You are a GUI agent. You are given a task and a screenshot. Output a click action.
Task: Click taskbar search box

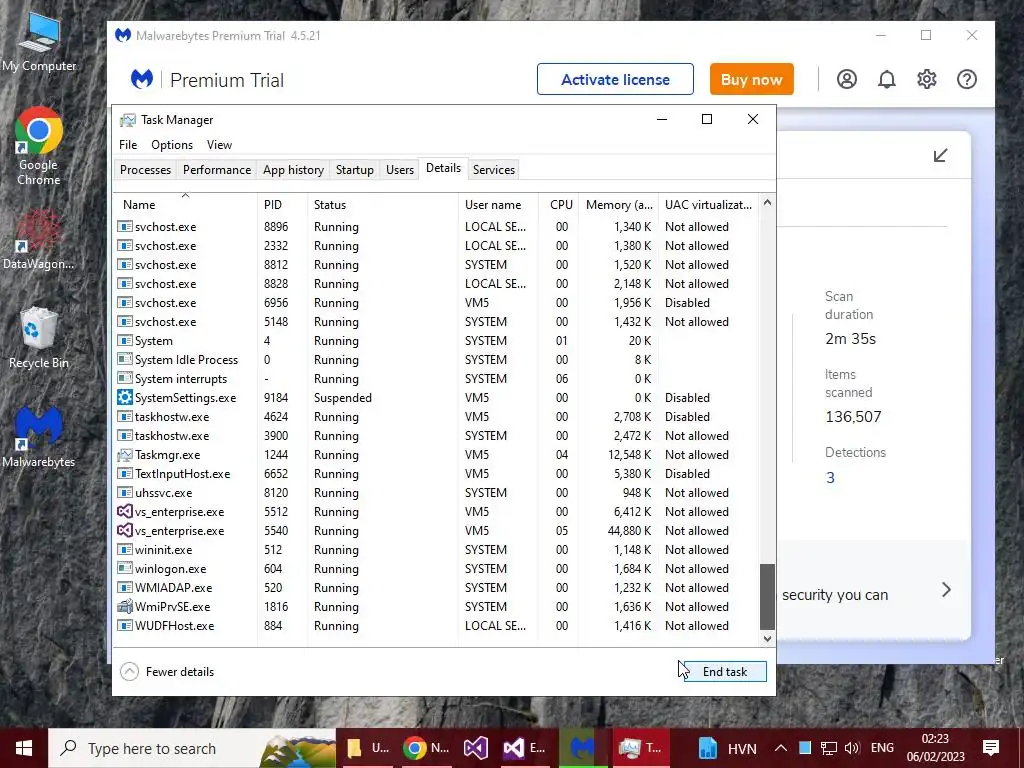191,748
